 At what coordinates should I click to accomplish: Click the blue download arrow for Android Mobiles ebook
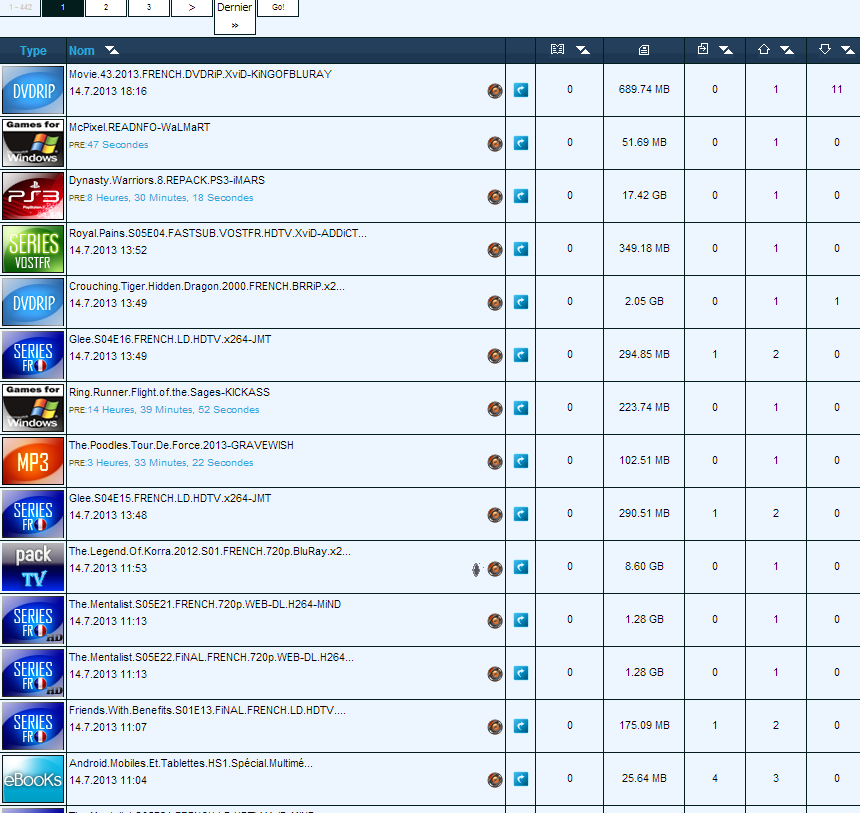click(520, 779)
